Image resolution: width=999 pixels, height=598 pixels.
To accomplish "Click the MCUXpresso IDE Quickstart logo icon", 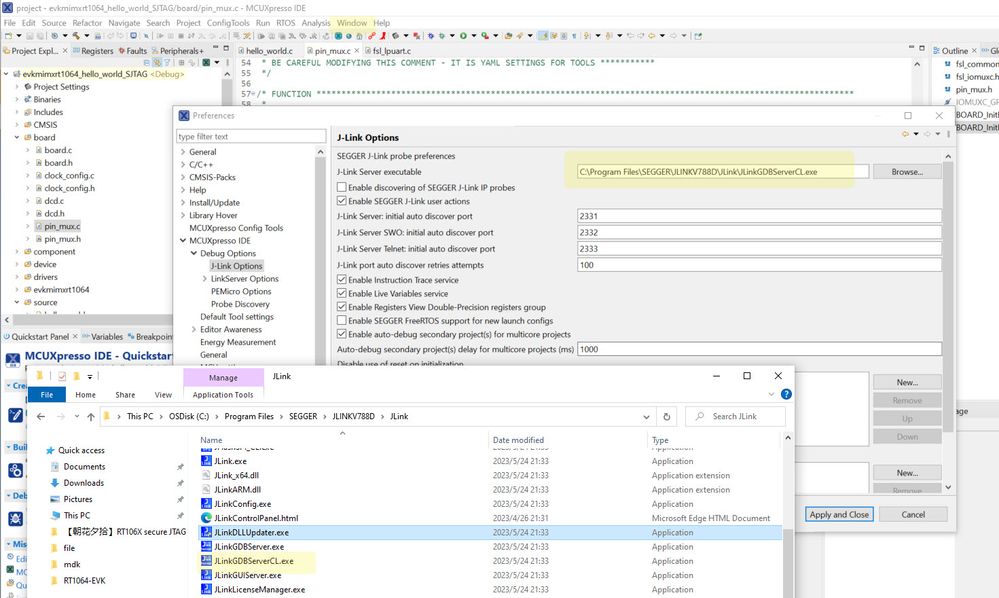I will [x=13, y=359].
